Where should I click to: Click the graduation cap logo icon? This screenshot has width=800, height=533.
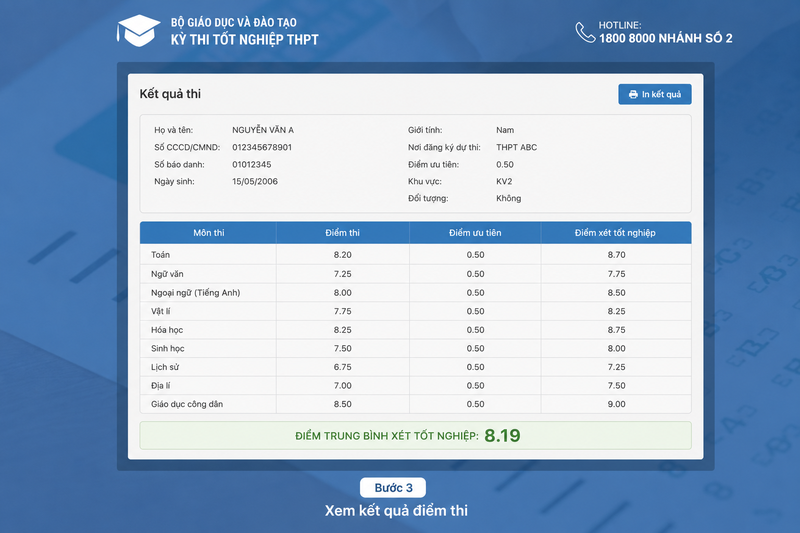tap(138, 31)
